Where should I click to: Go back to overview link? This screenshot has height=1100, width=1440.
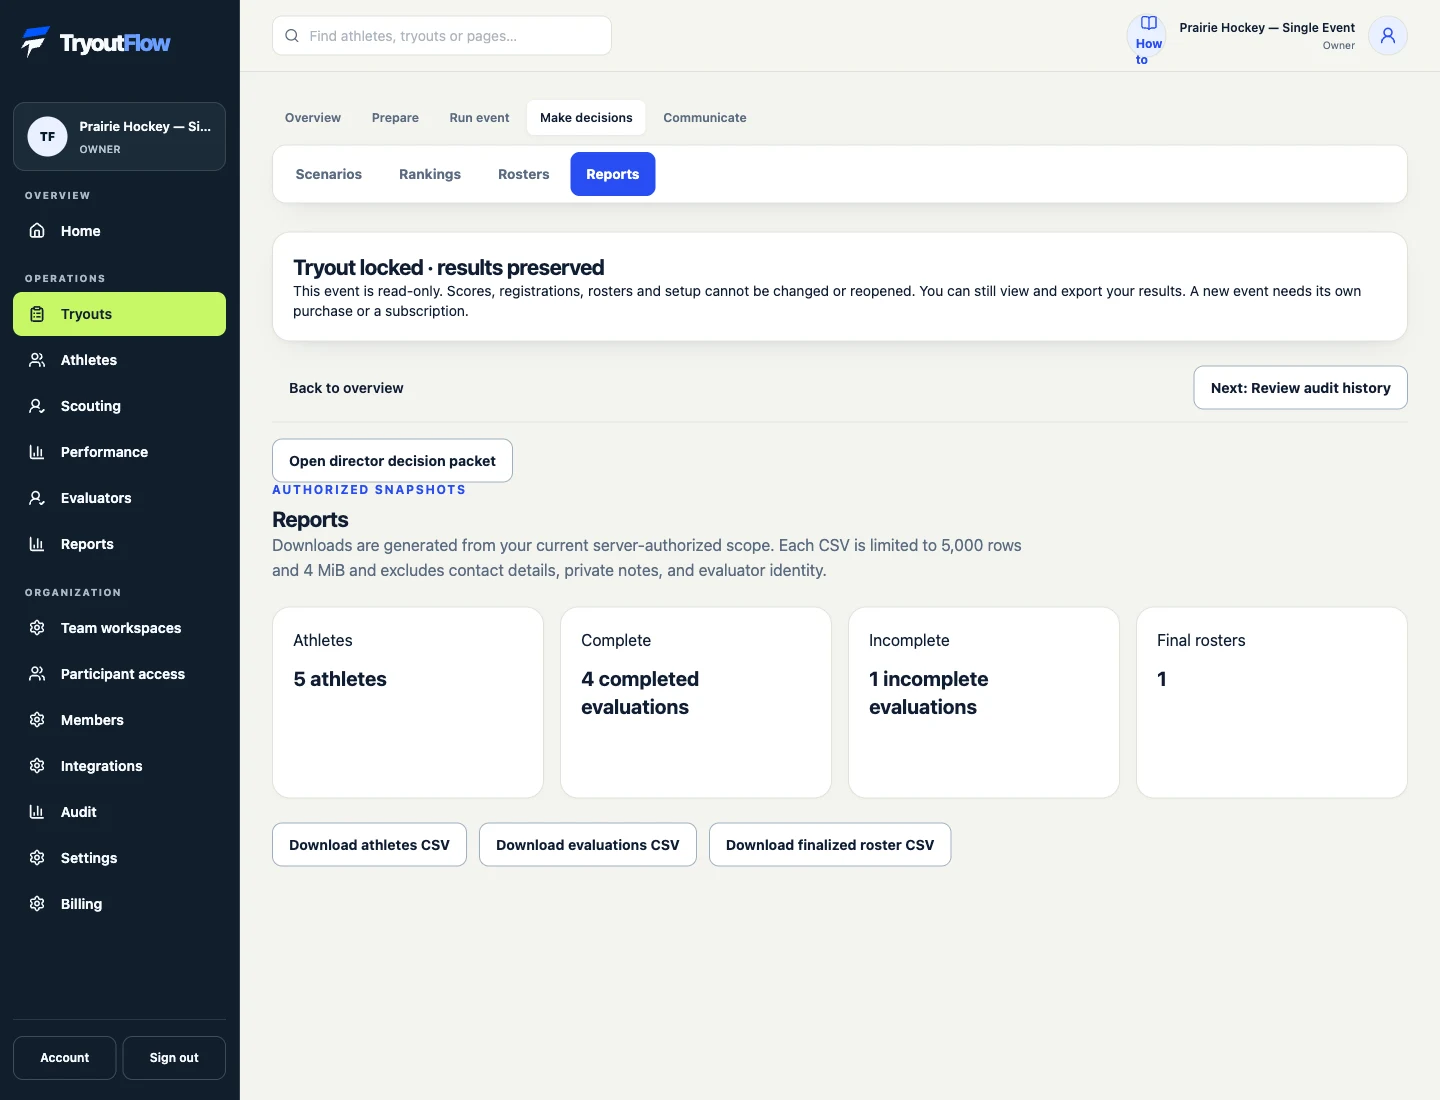pyautogui.click(x=346, y=388)
